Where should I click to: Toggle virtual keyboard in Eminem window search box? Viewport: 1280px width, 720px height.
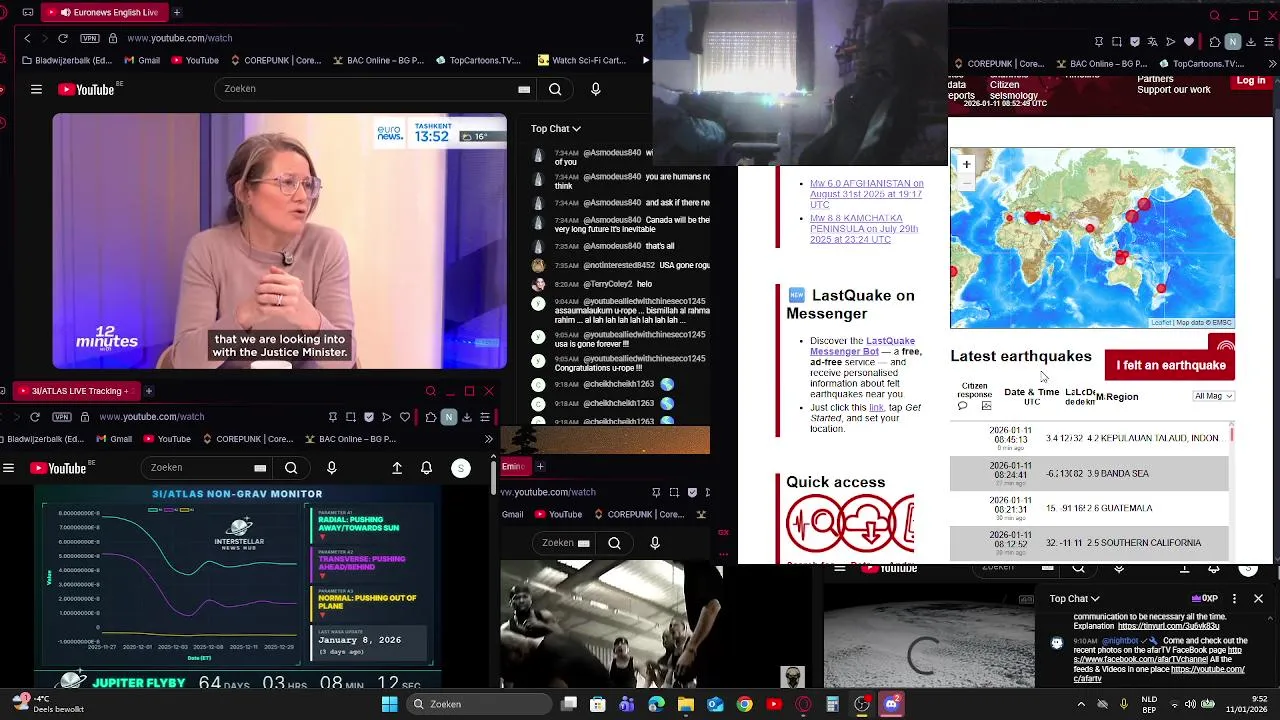[x=584, y=543]
